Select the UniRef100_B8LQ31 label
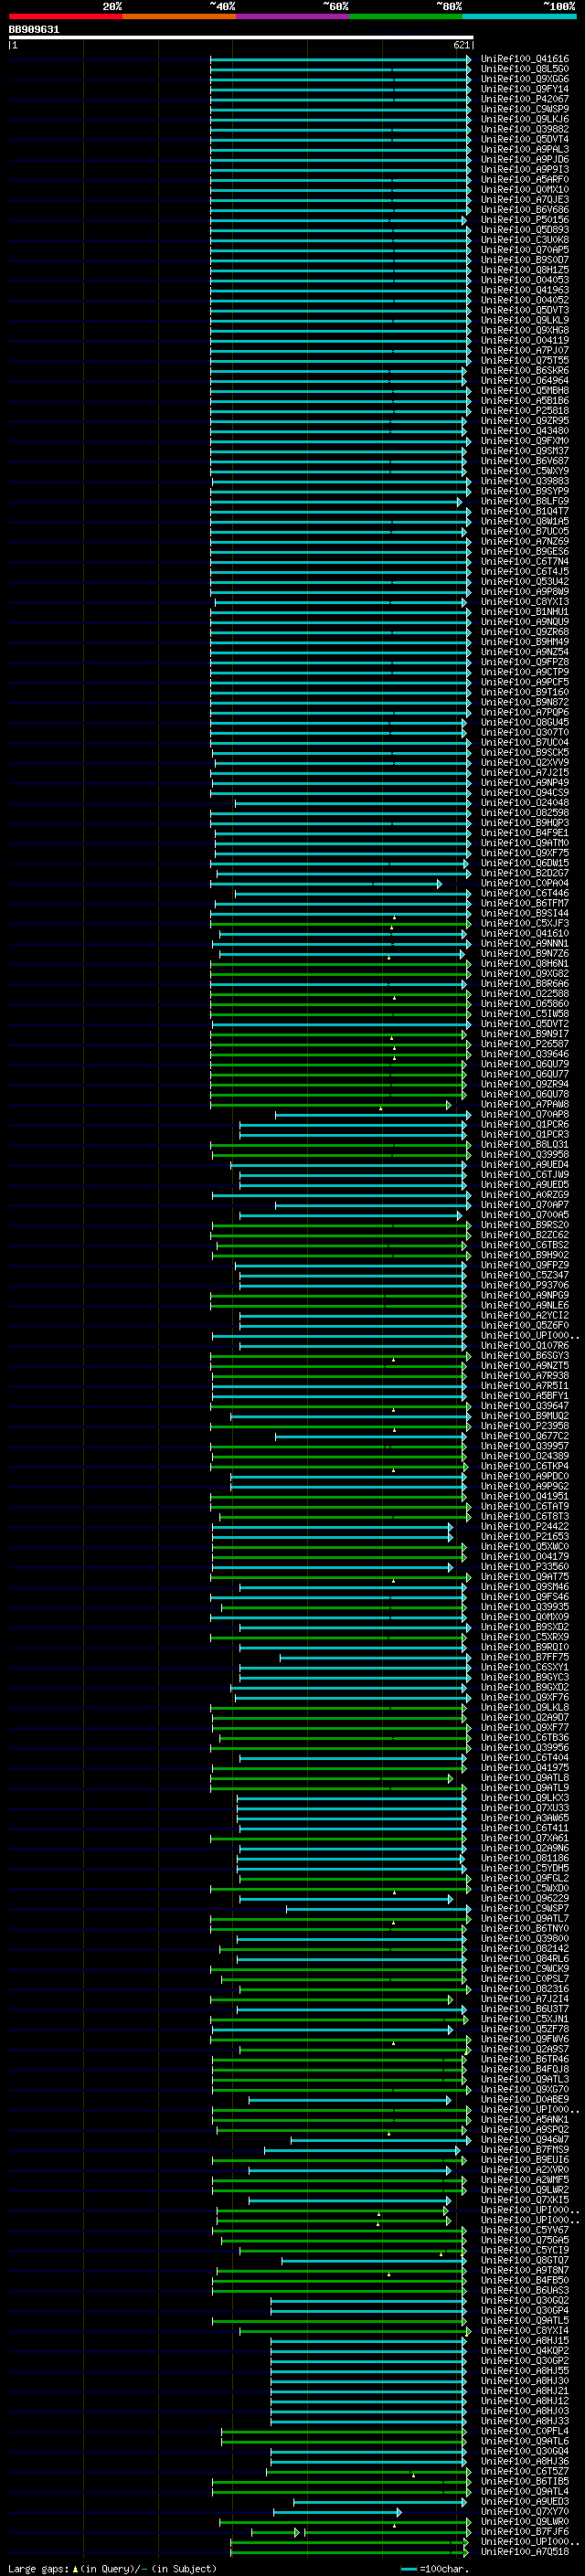The image size is (585, 2576). pyautogui.click(x=525, y=1145)
